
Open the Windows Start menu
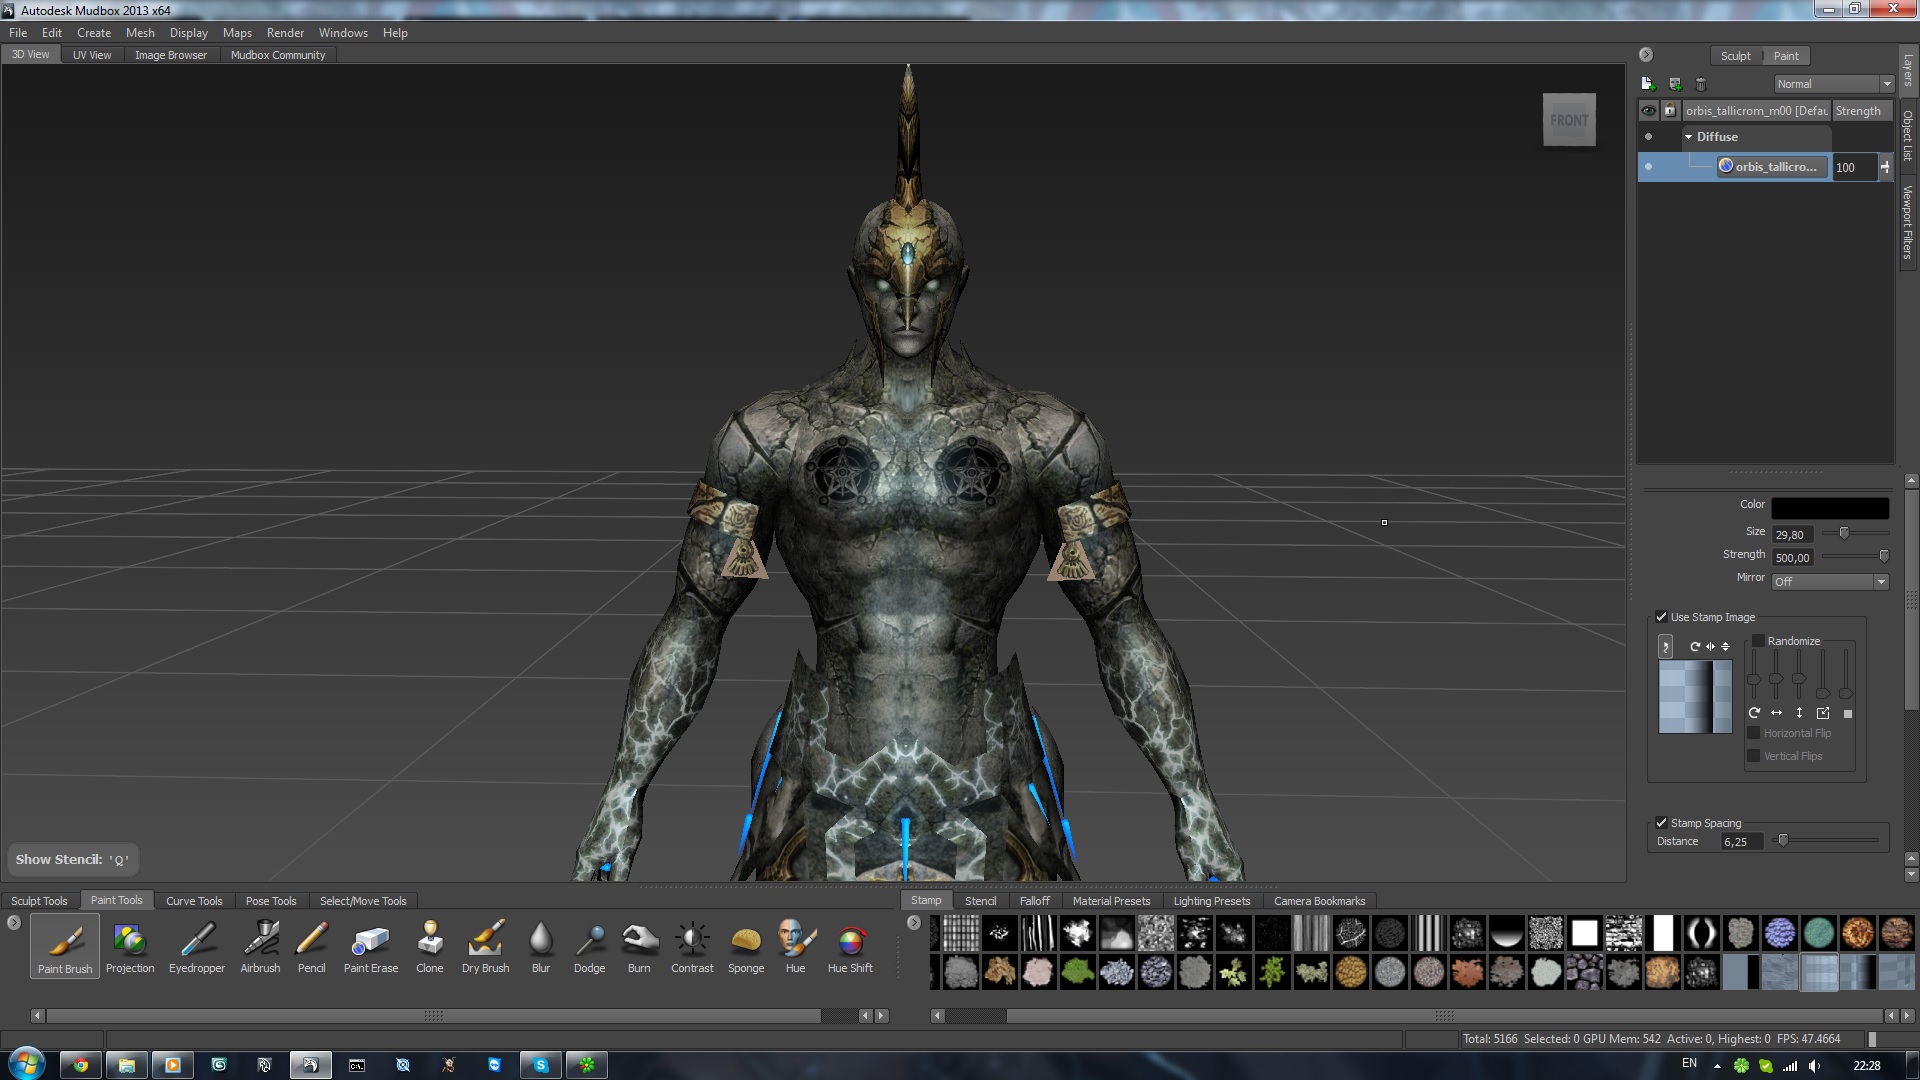(27, 1063)
